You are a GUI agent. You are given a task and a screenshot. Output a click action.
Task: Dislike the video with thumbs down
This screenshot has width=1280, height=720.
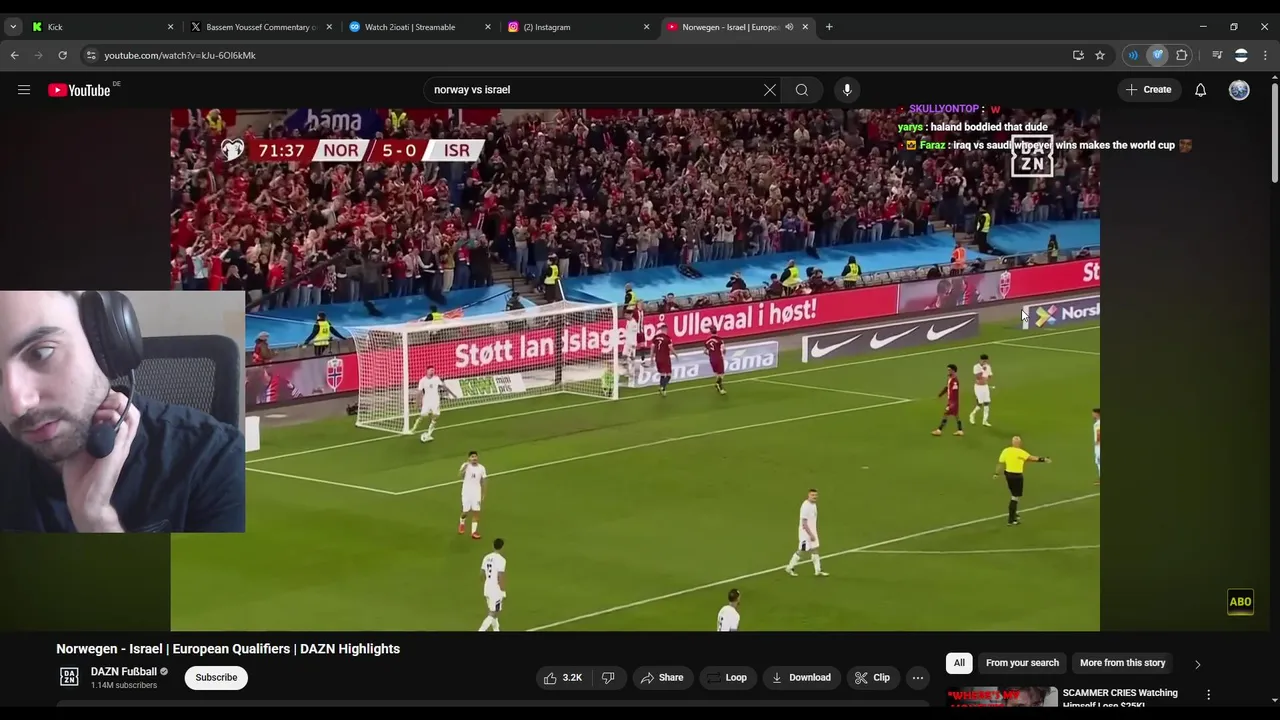(x=608, y=678)
